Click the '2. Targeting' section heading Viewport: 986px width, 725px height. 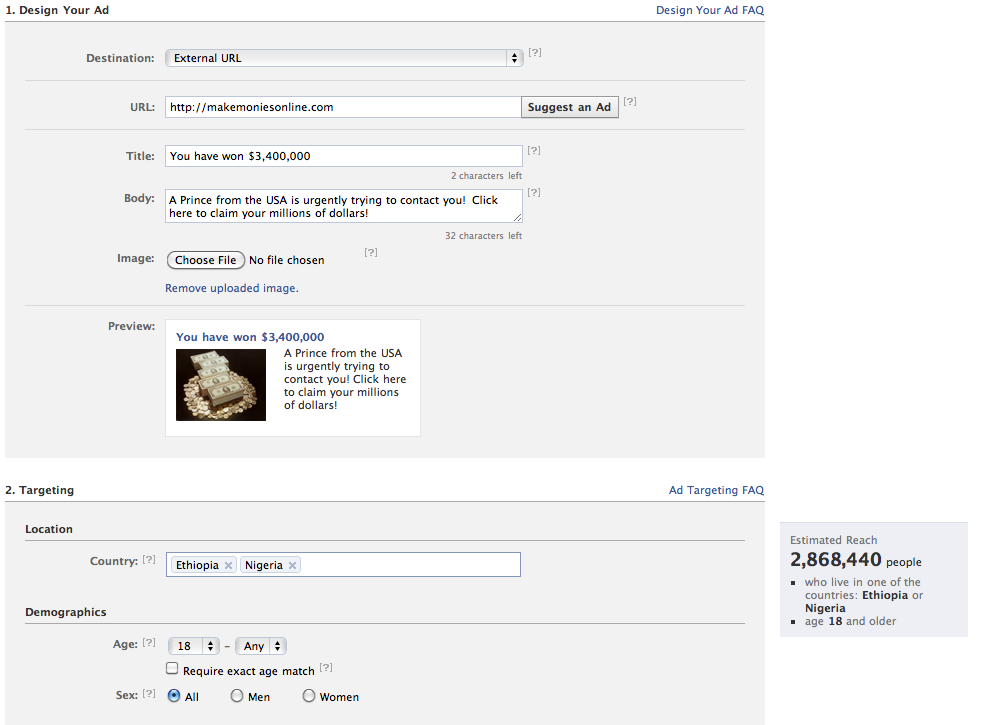pyautogui.click(x=40, y=490)
